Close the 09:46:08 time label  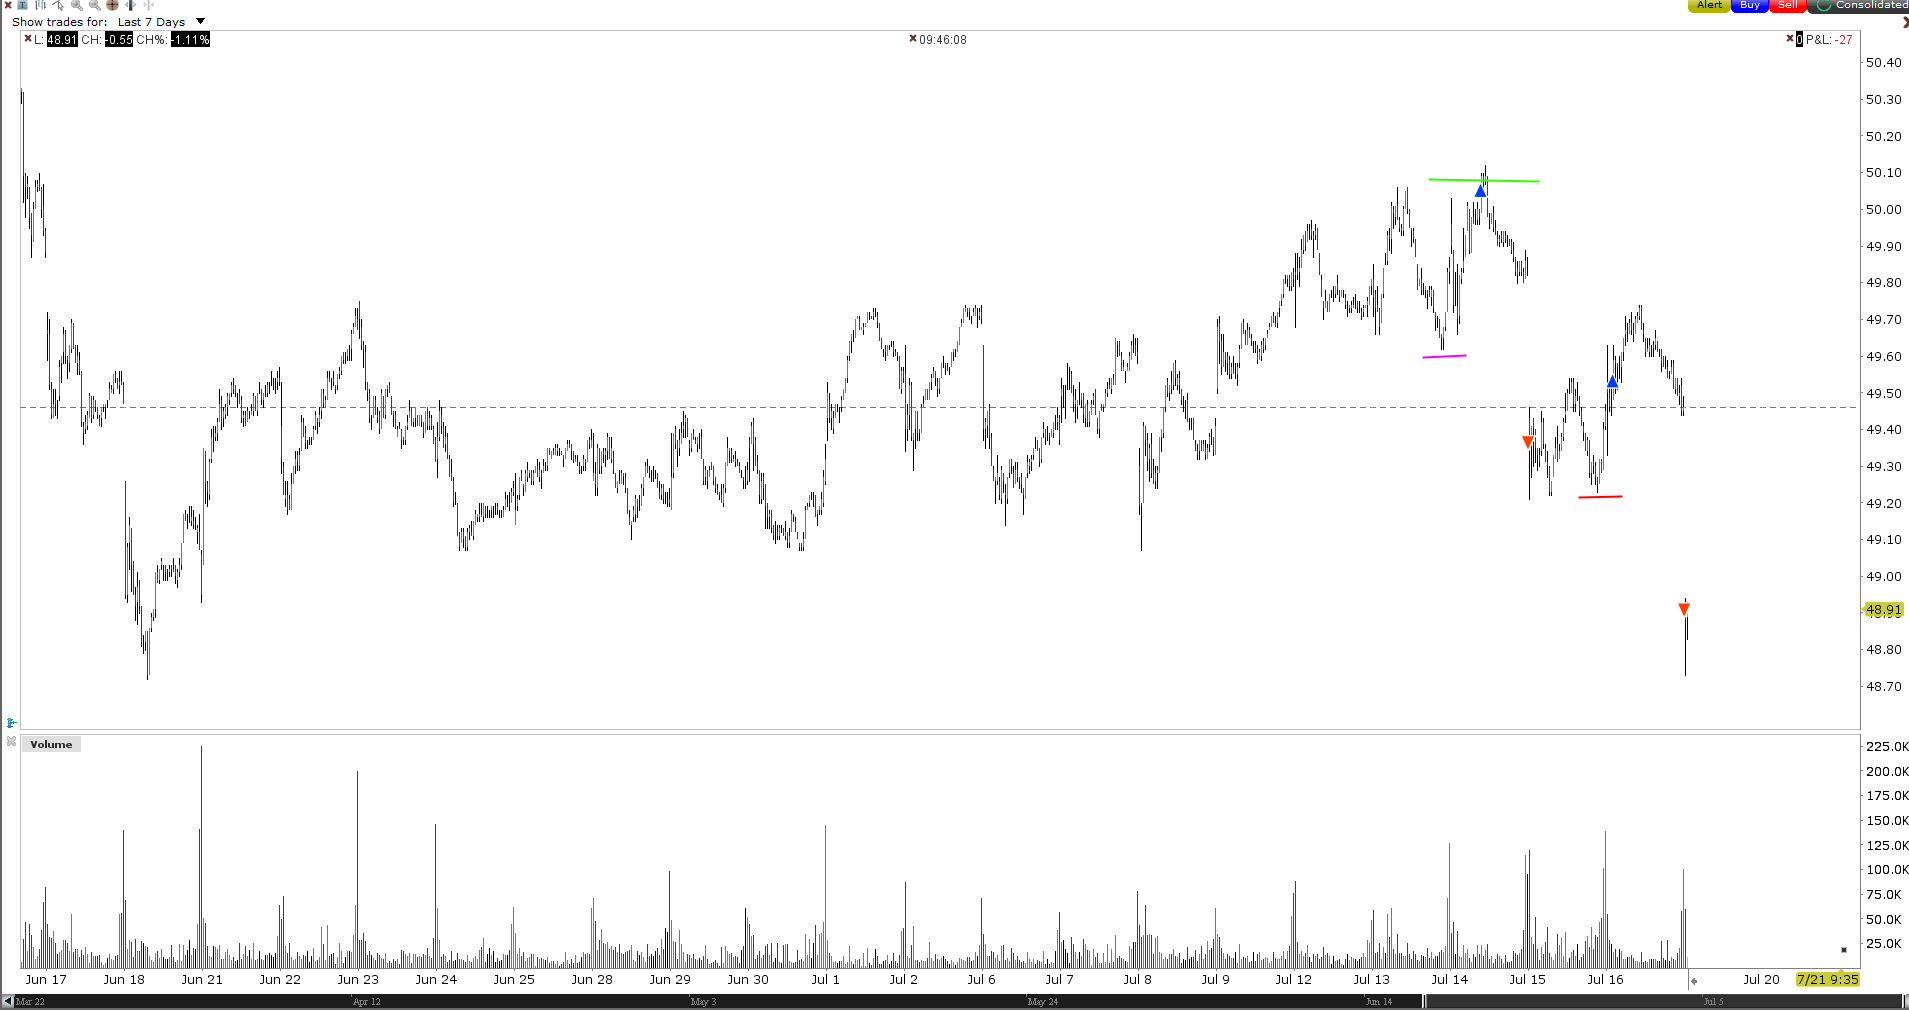pyautogui.click(x=913, y=39)
